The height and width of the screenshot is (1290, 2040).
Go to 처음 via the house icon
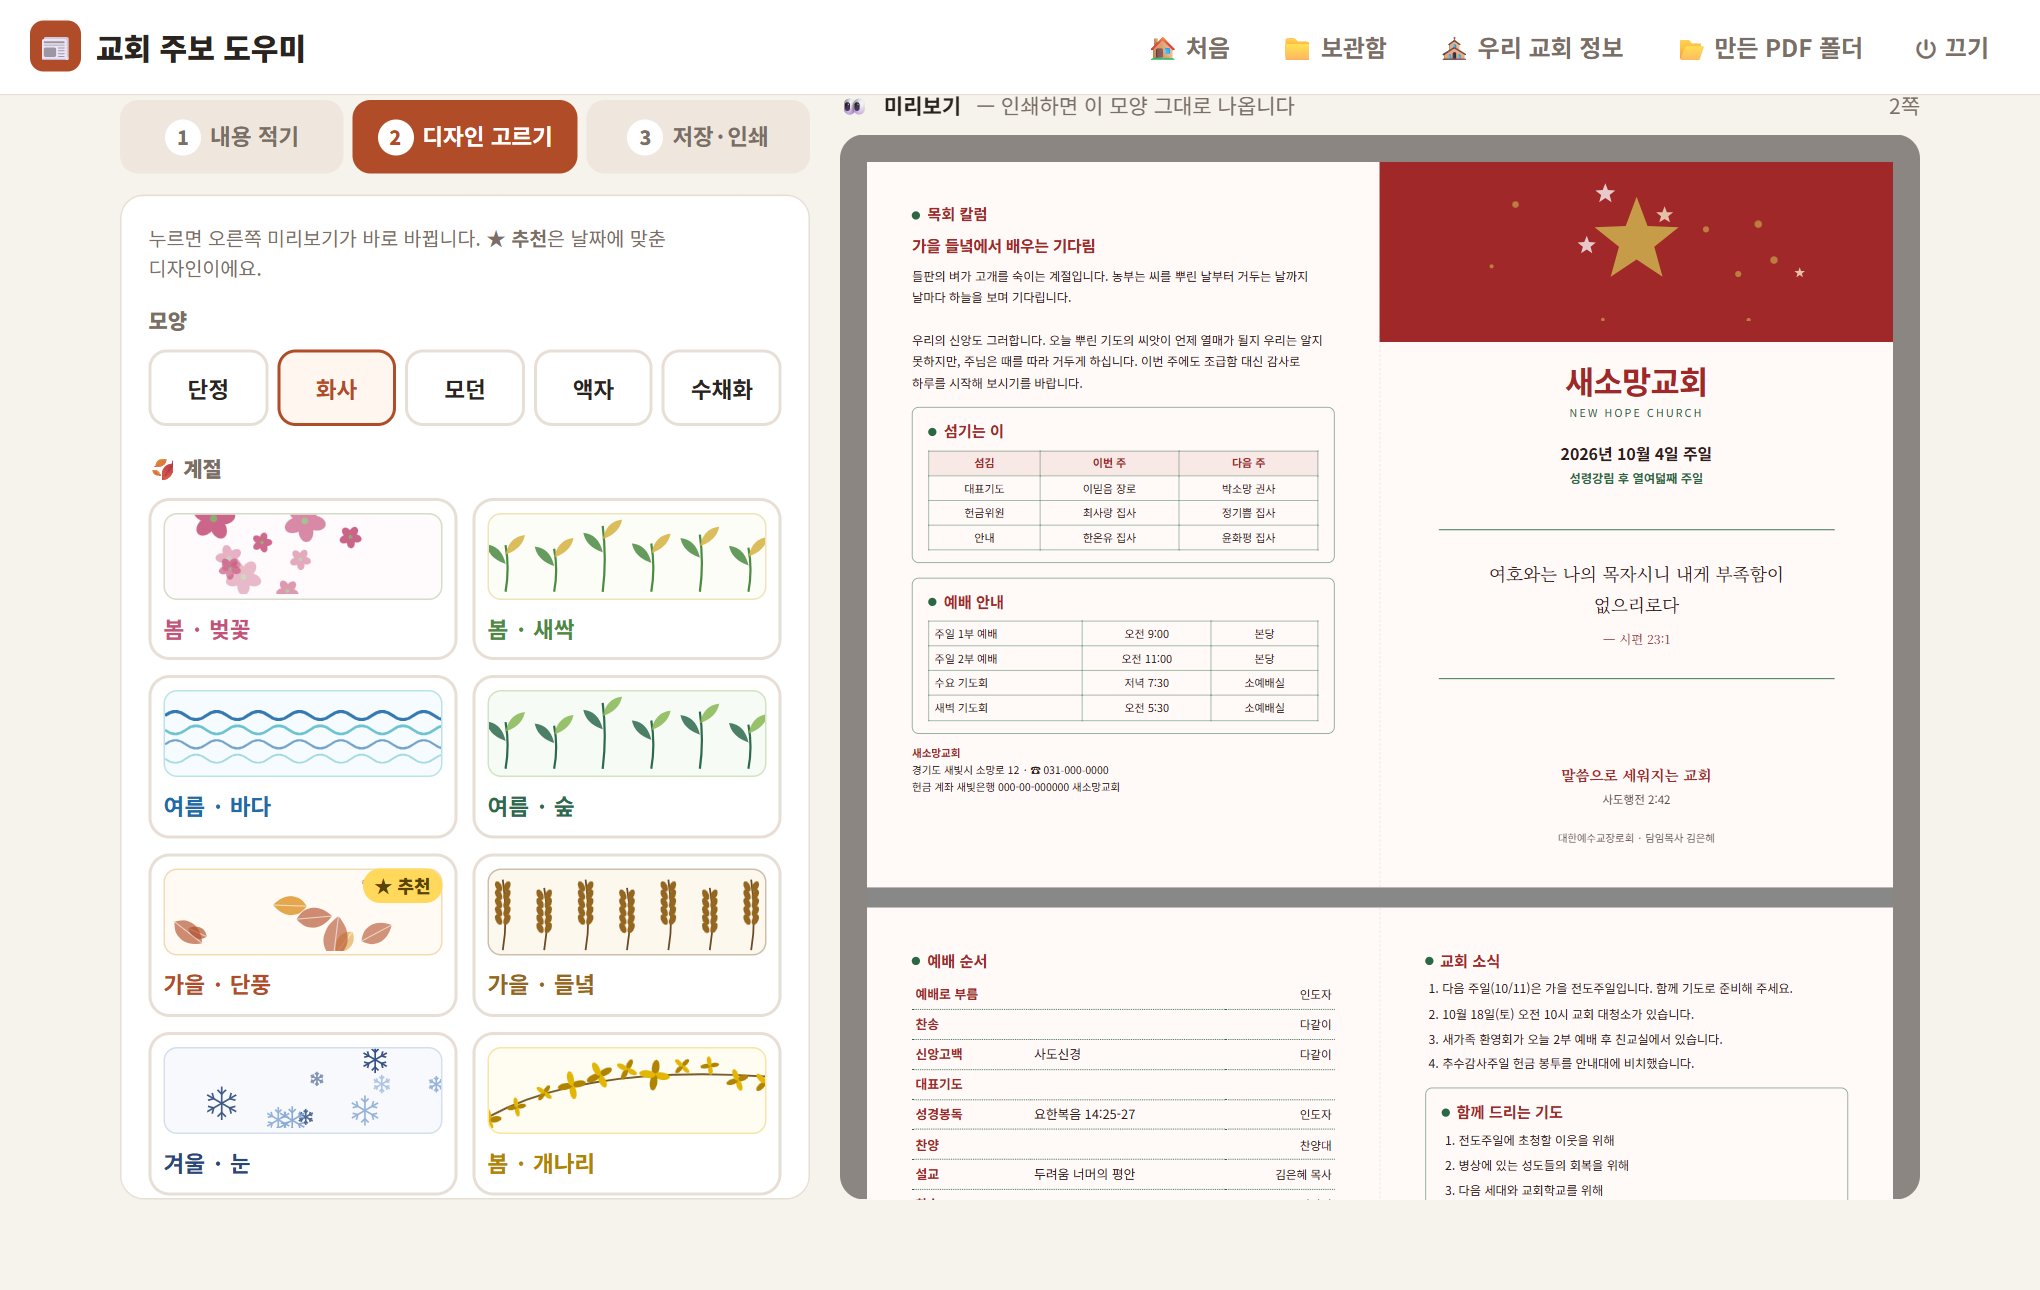click(1162, 48)
